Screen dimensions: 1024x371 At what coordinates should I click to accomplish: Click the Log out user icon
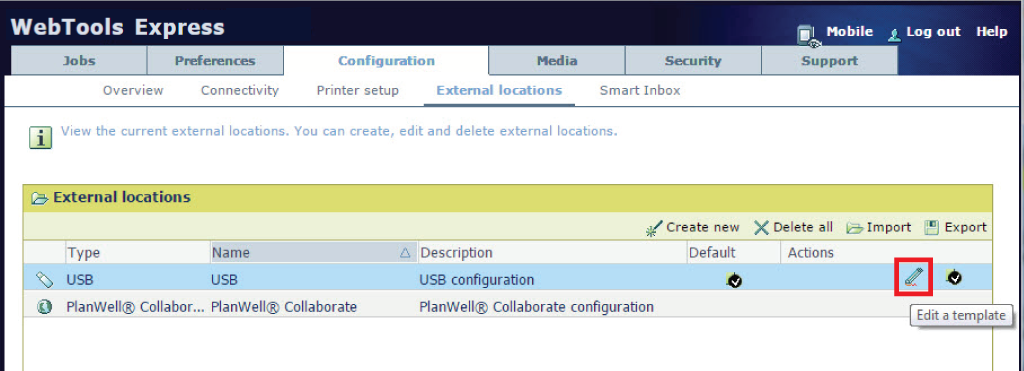coord(895,33)
